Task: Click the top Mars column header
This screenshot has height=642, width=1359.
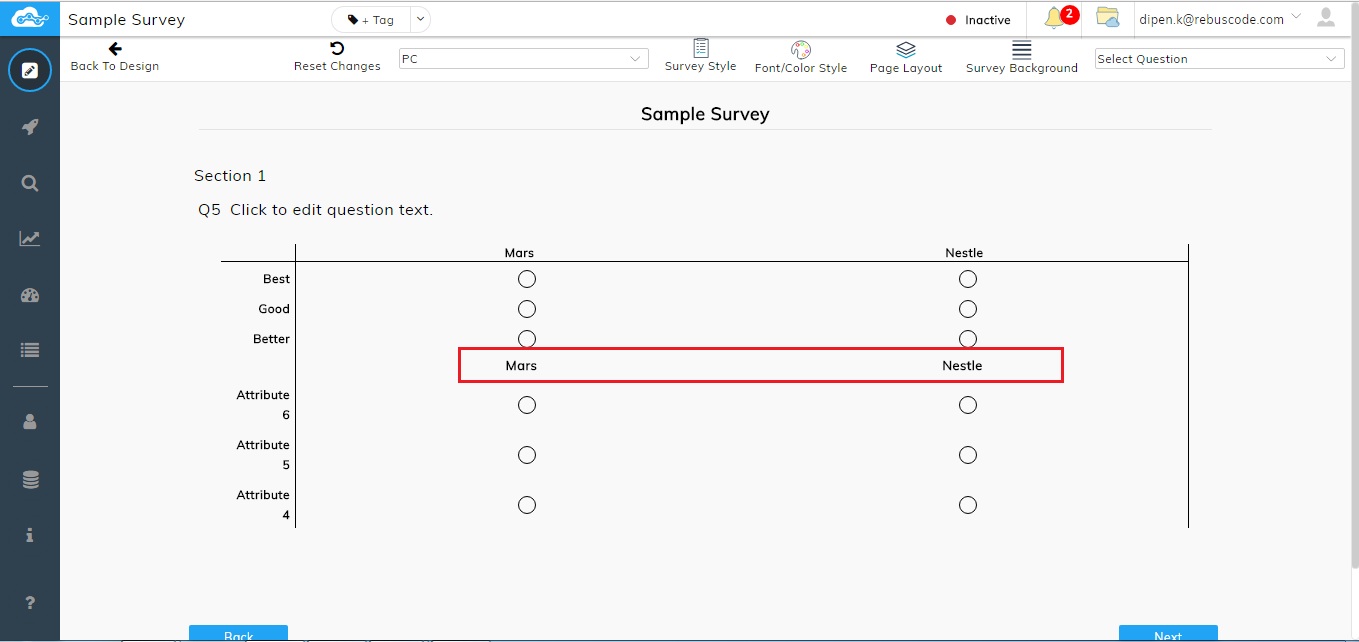Action: [519, 253]
